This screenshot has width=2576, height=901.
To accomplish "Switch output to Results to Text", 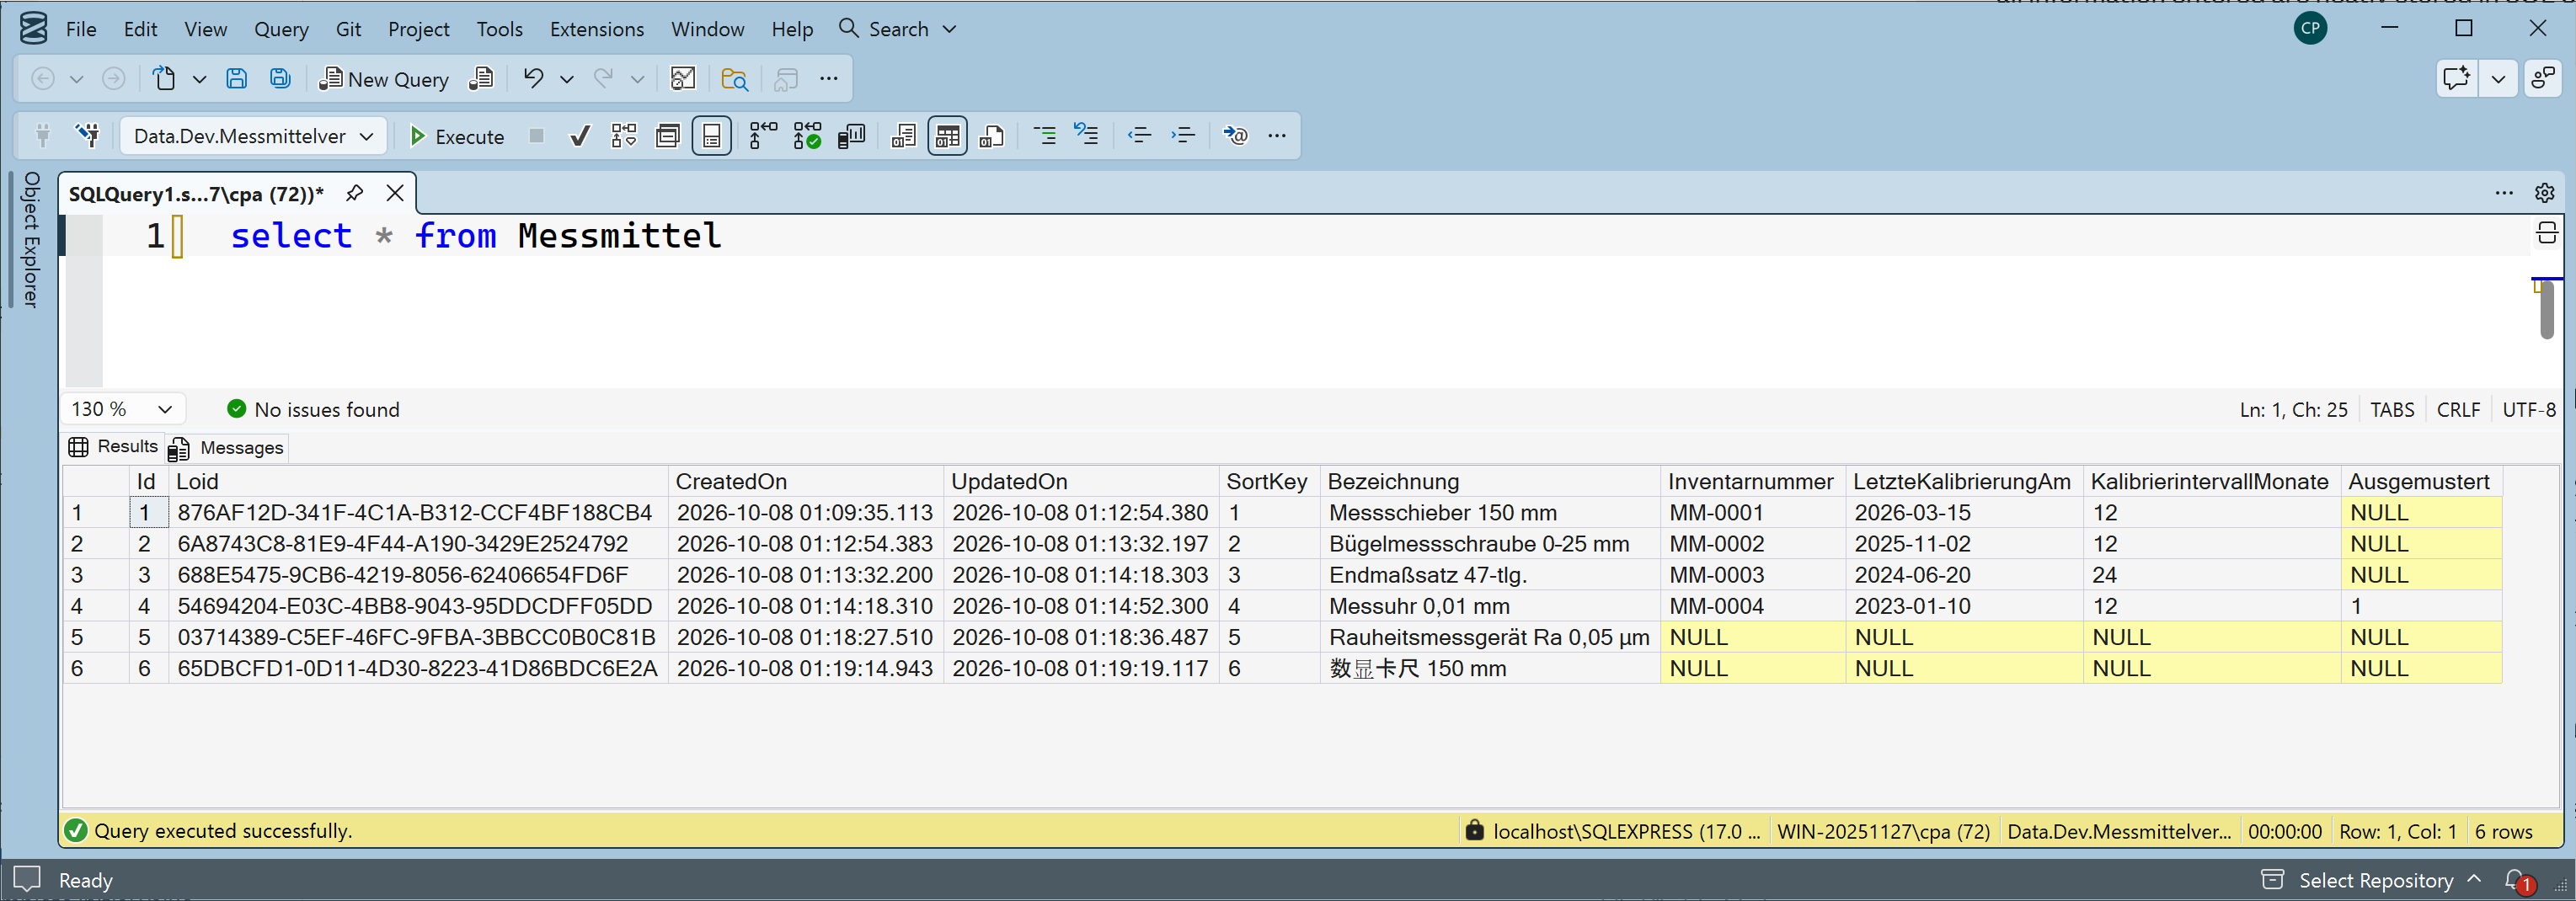I will 904,136.
